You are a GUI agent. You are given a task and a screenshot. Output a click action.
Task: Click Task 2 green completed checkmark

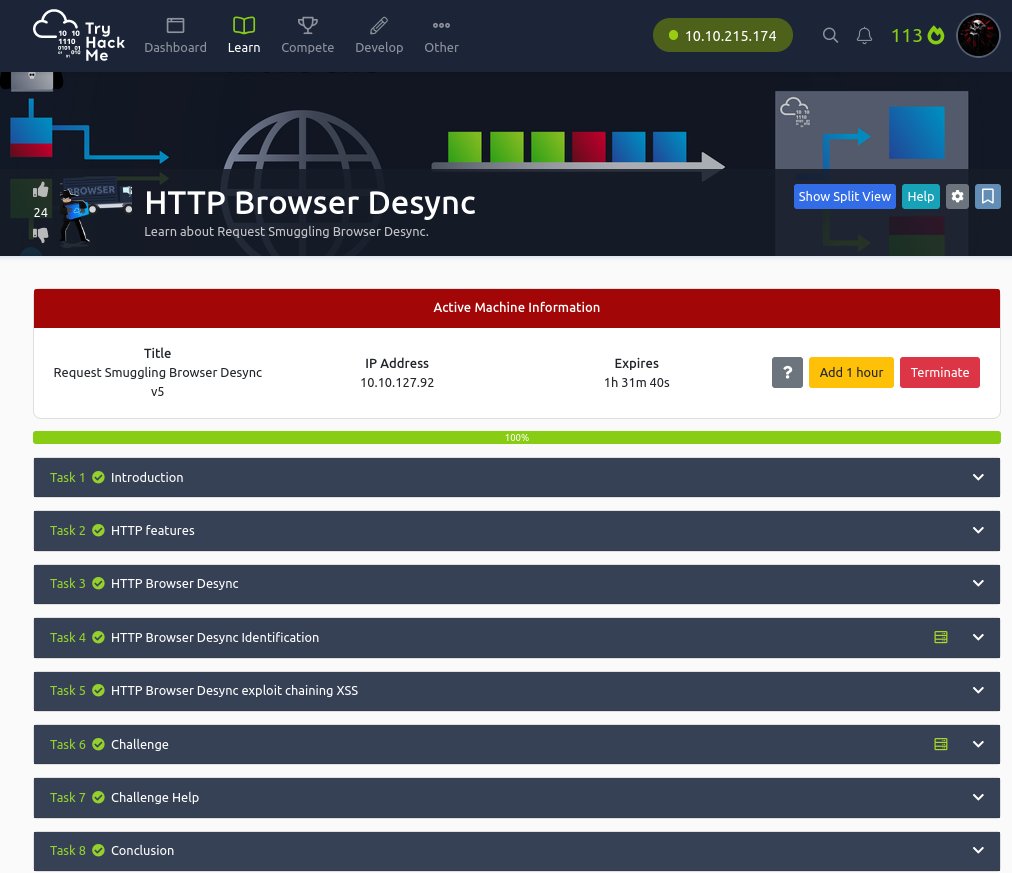point(98,530)
